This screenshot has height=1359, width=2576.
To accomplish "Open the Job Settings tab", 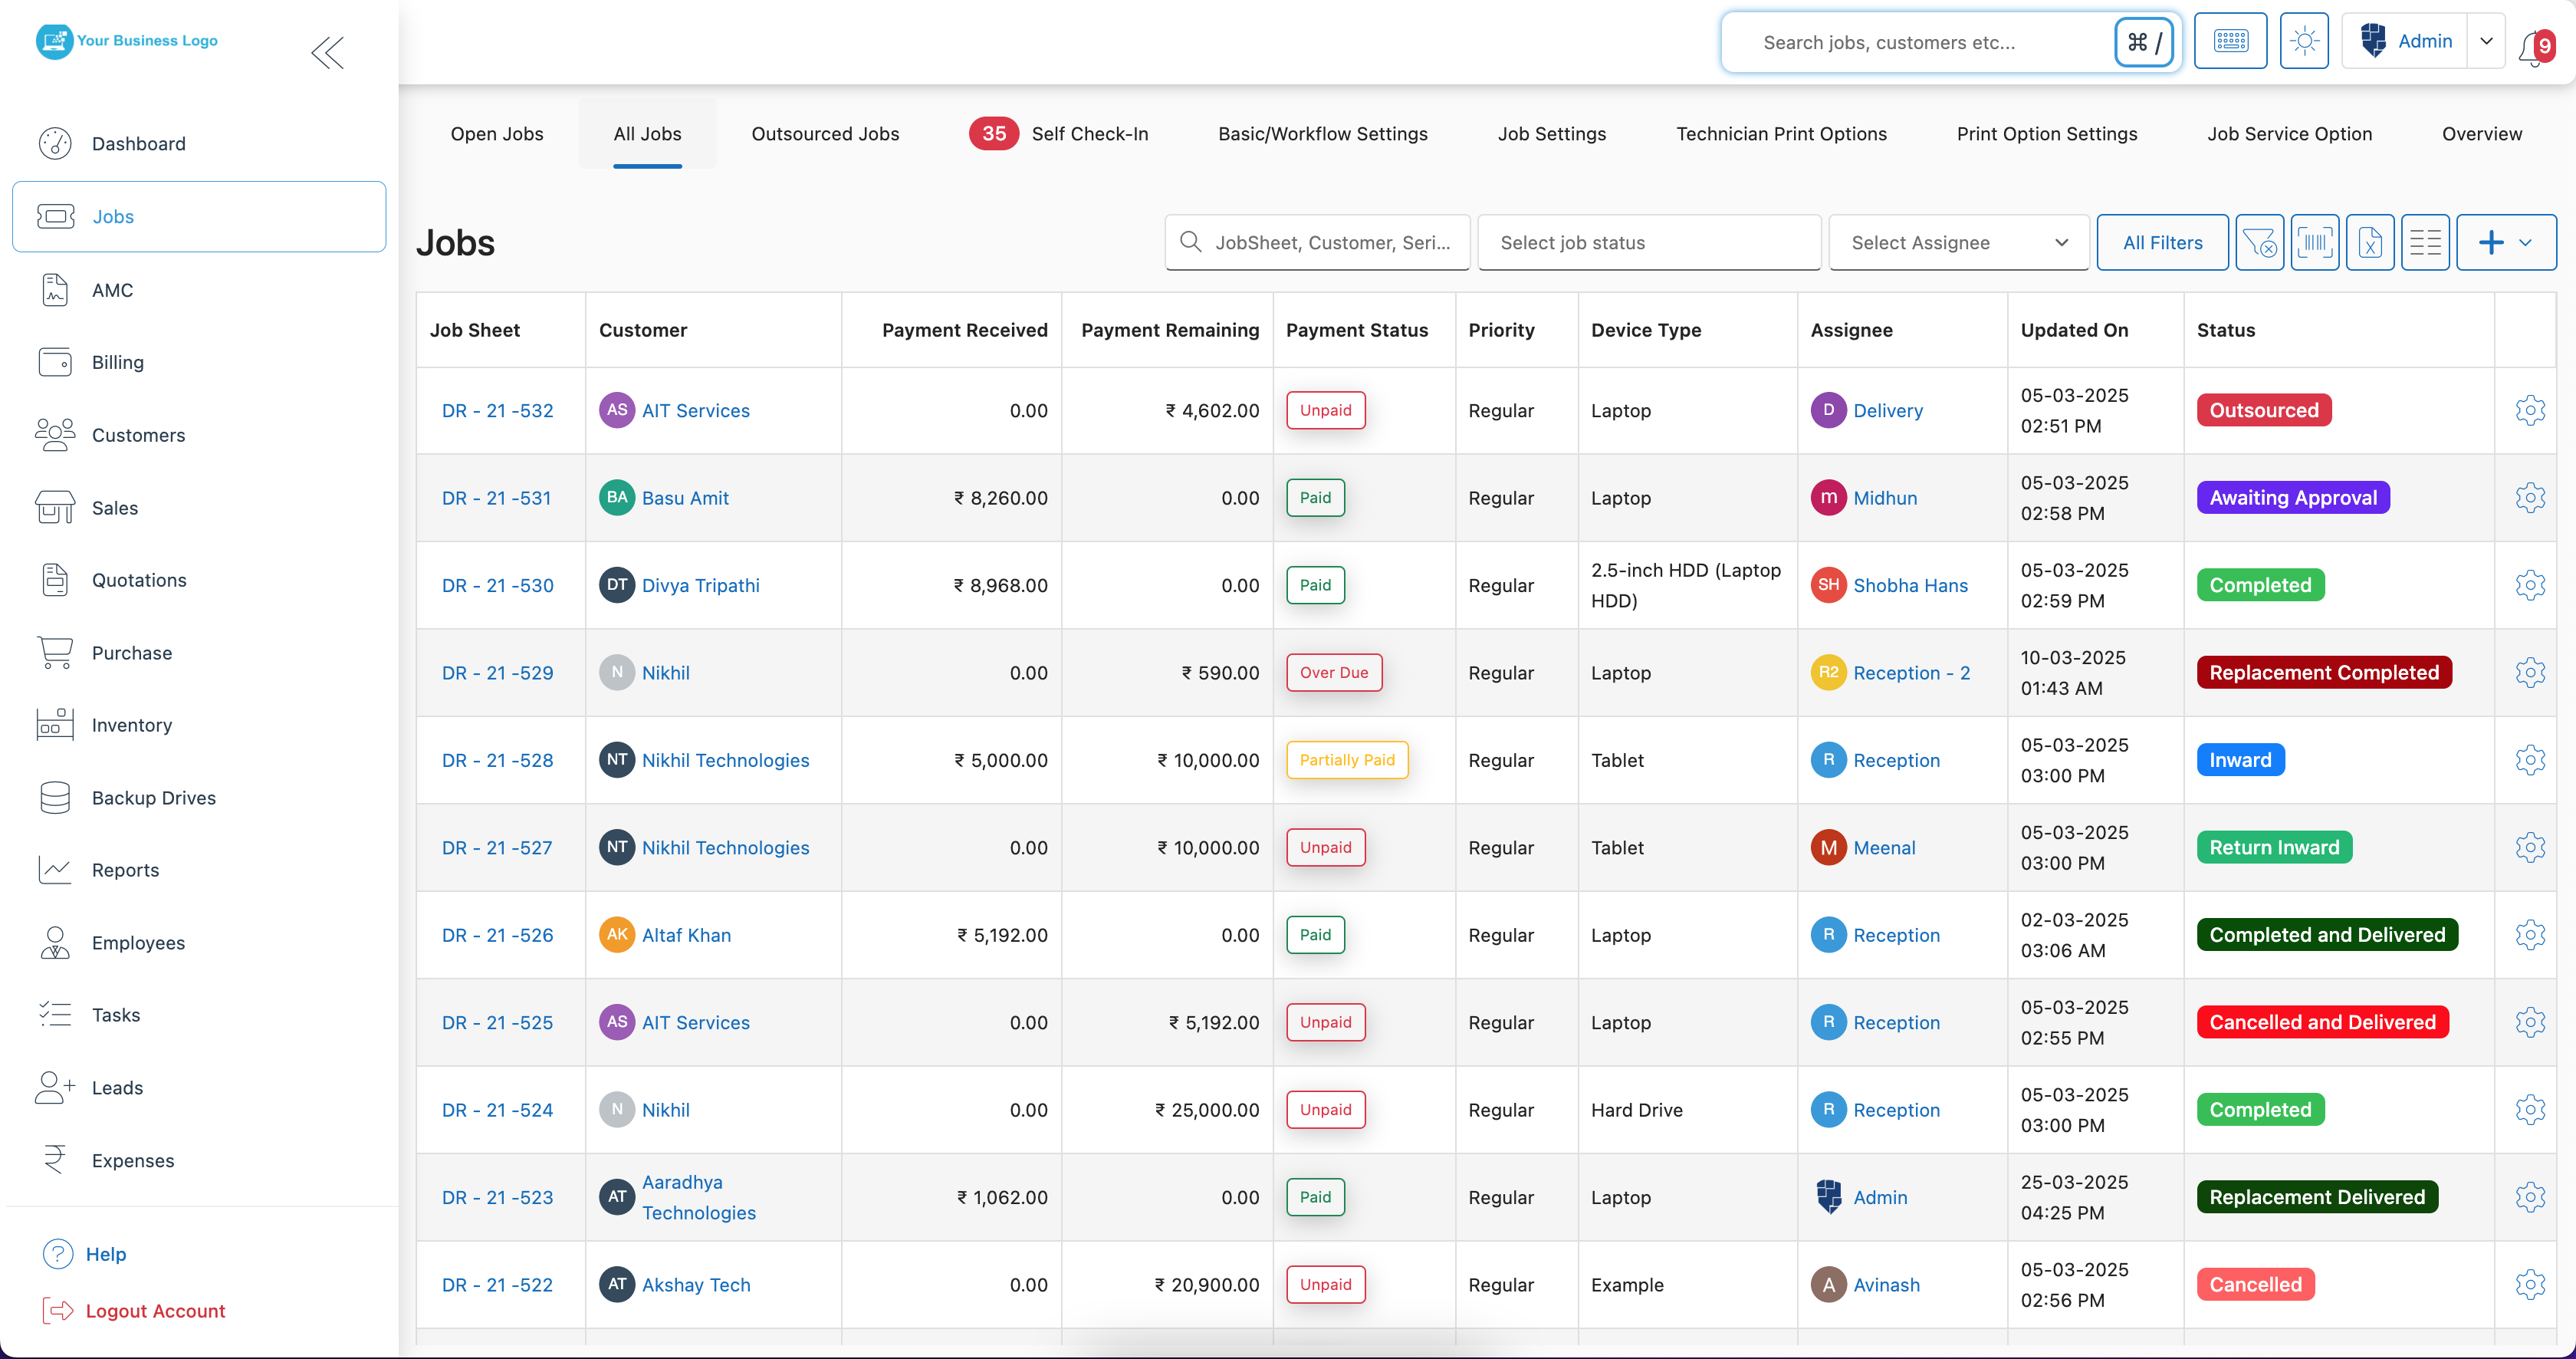I will 1551,133.
